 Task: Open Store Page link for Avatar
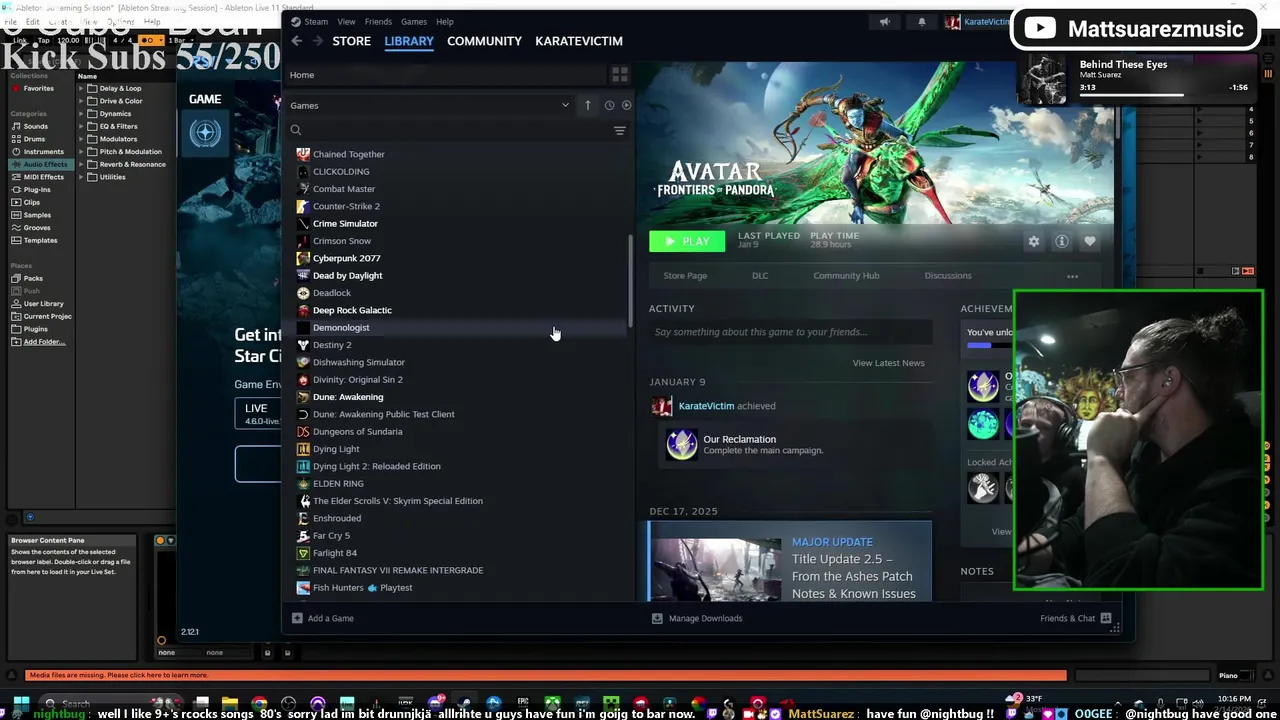(685, 276)
